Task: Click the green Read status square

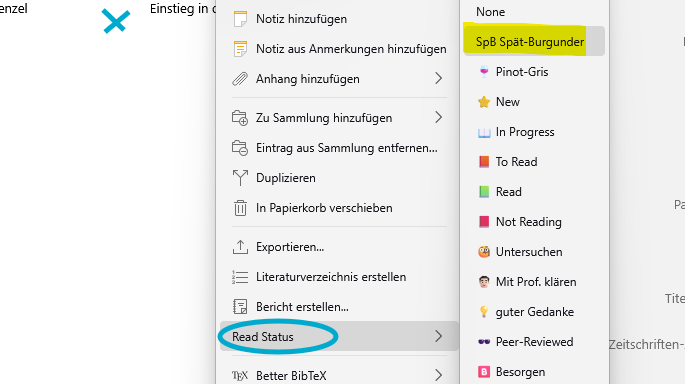Action: [x=484, y=192]
